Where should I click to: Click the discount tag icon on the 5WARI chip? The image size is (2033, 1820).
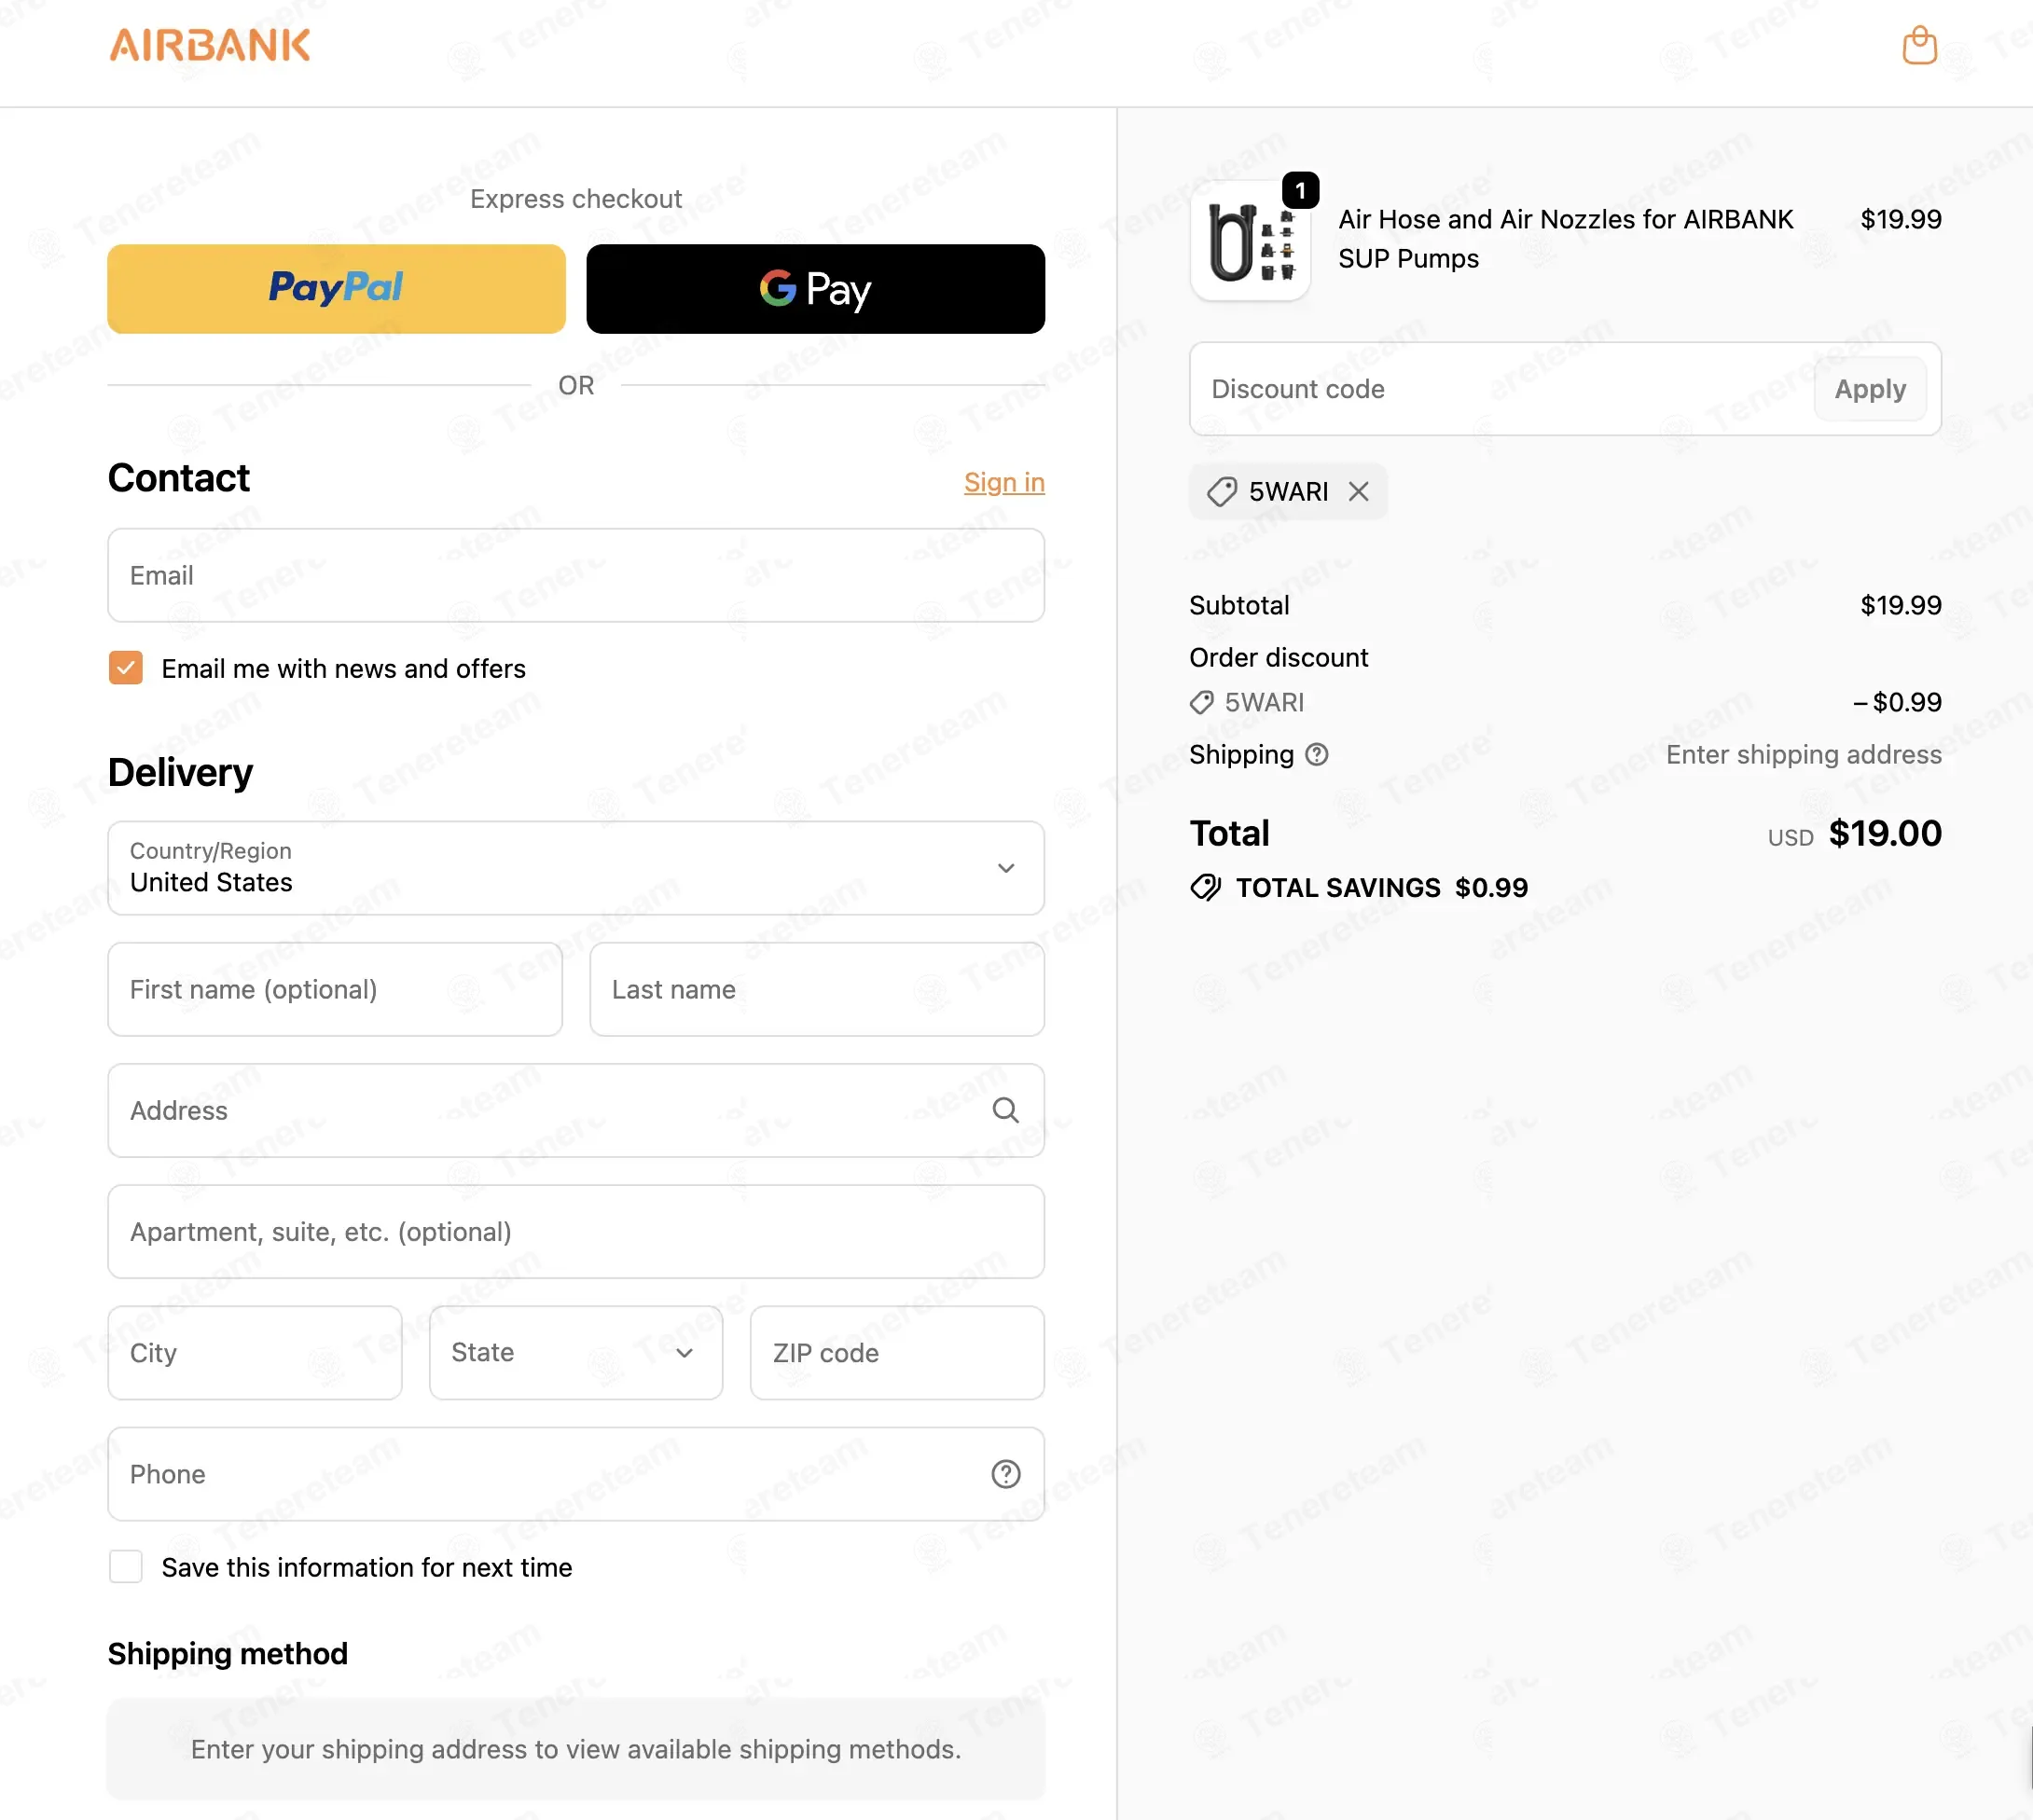coord(1221,491)
